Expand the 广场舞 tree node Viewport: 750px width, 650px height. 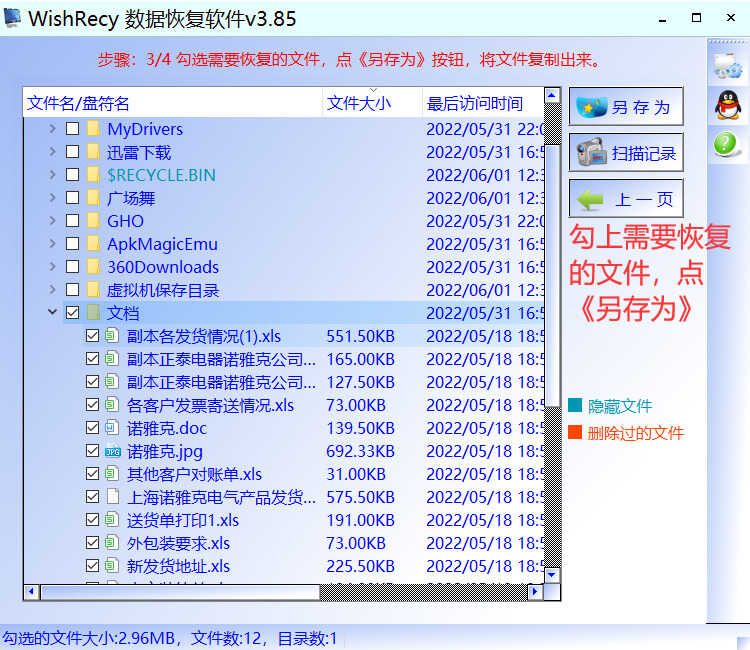click(x=53, y=198)
